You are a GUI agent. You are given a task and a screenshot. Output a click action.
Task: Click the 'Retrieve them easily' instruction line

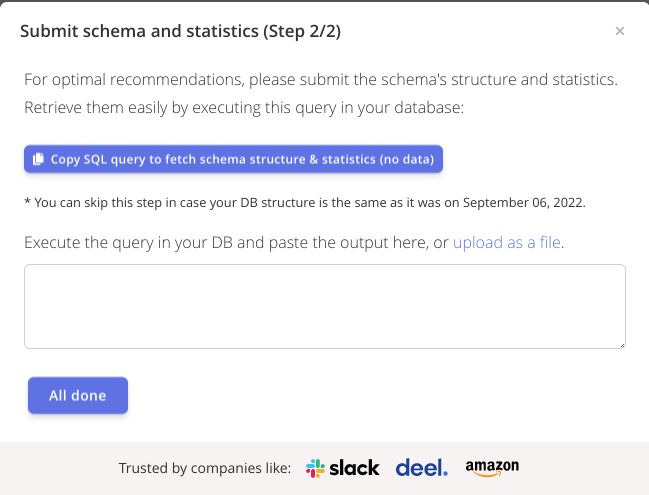tap(244, 107)
